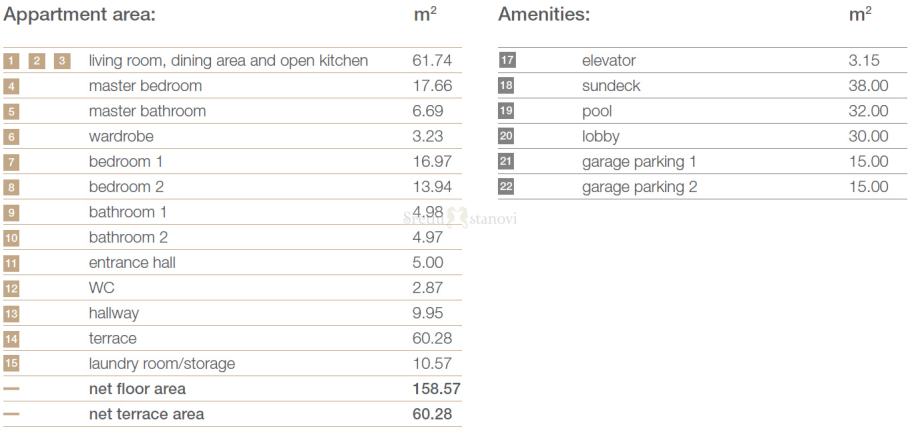Image resolution: width=920 pixels, height=436 pixels.
Task: Click the 'living room, dining area and open kitchen' label
Action: pyautogui.click(x=228, y=61)
